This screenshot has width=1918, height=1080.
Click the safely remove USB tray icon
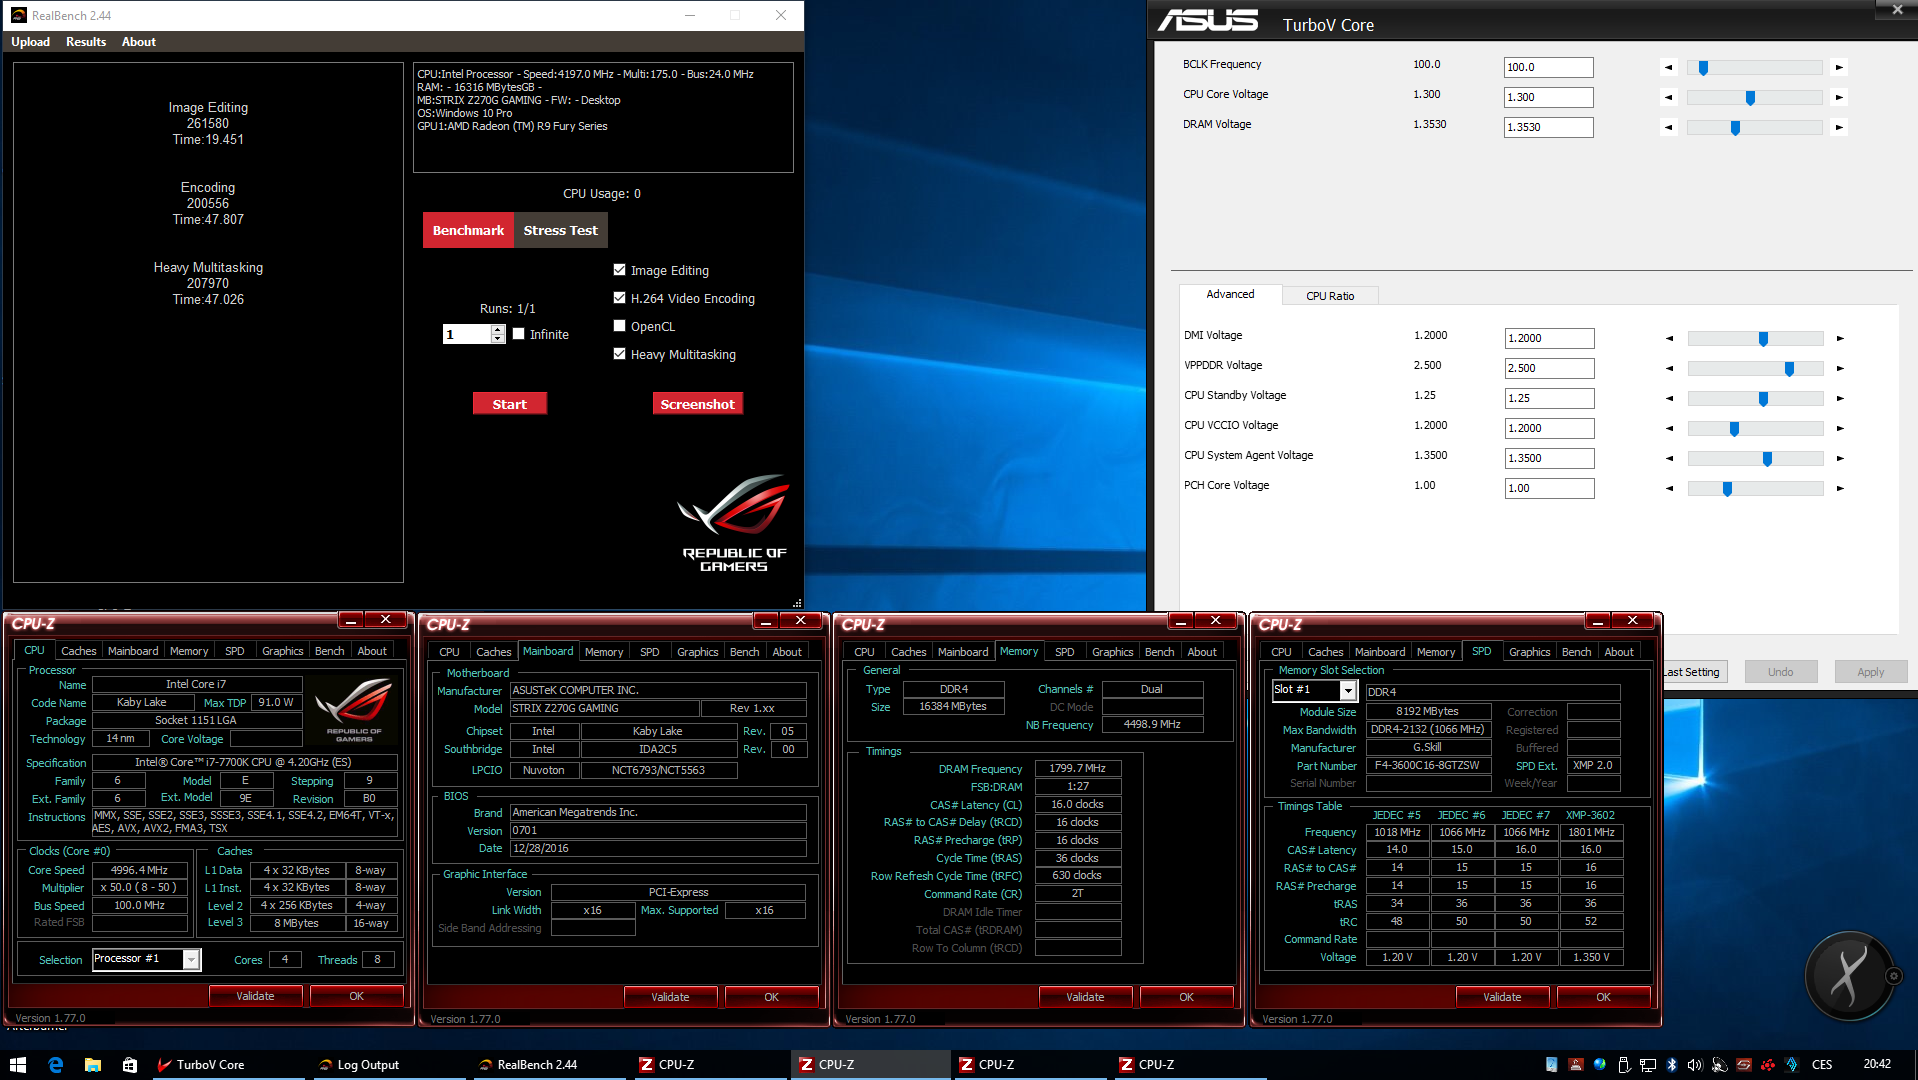click(x=1623, y=1064)
